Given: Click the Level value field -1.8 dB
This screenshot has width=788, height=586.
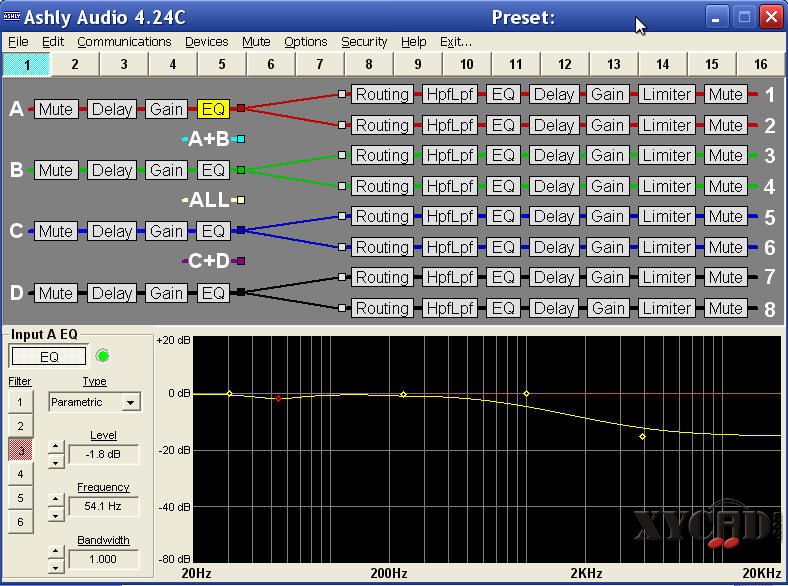Looking at the screenshot, I should (x=103, y=454).
